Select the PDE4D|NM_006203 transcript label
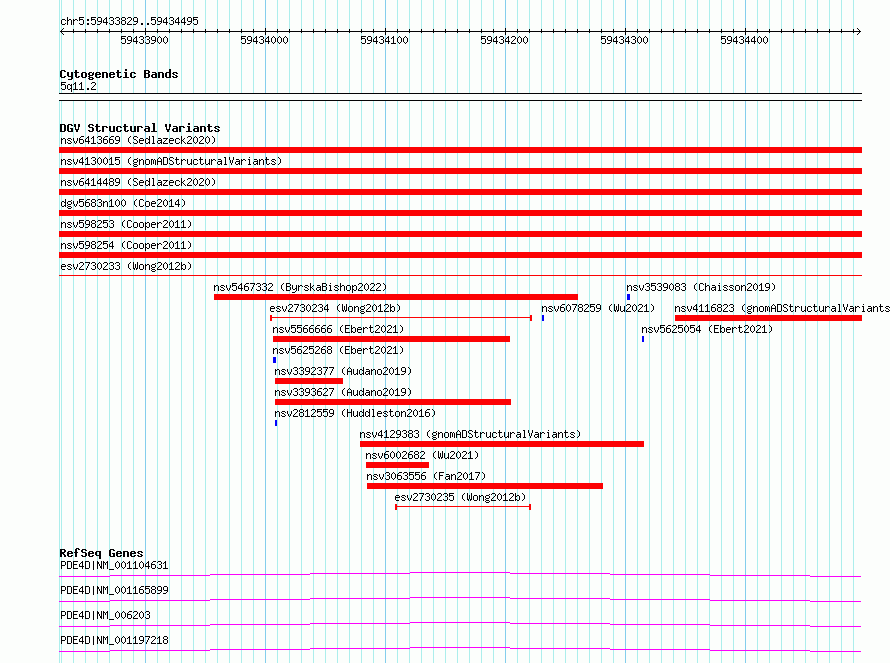Viewport: 890px width, 663px height. click(x=105, y=615)
